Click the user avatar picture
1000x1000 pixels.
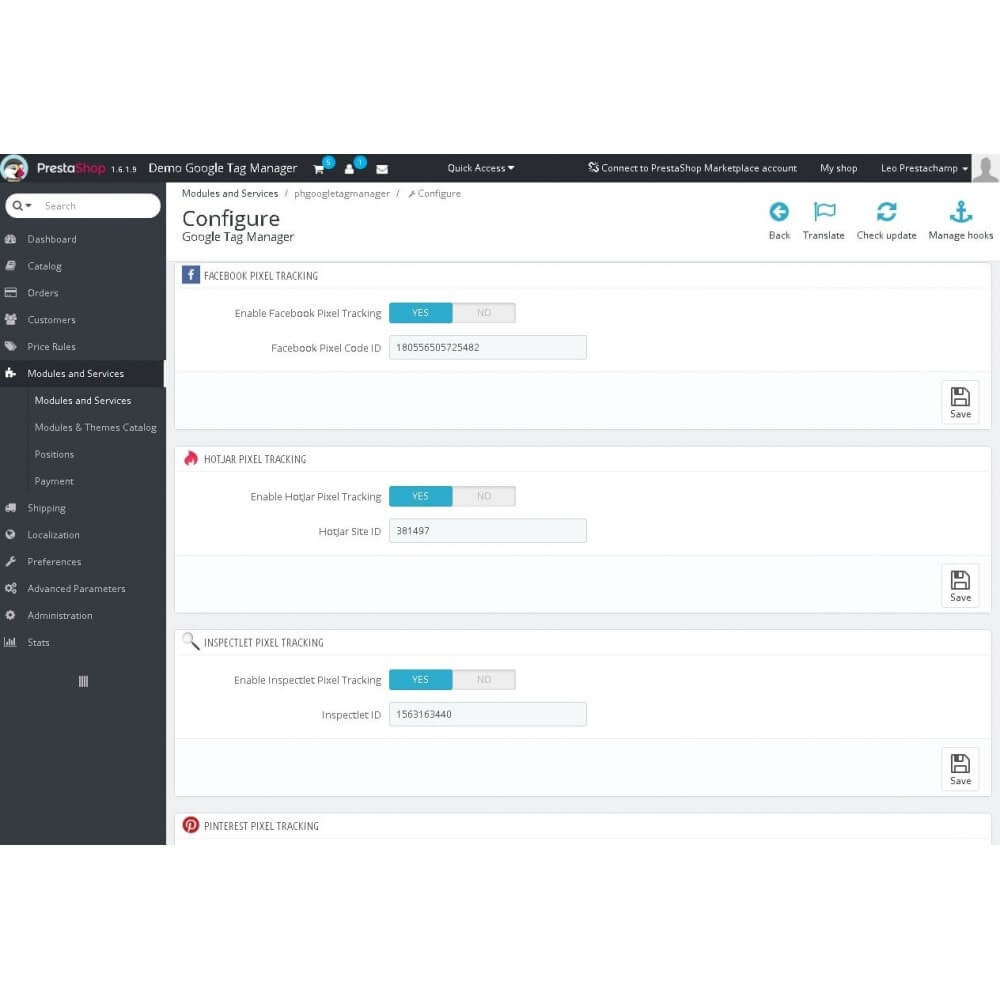coord(985,168)
